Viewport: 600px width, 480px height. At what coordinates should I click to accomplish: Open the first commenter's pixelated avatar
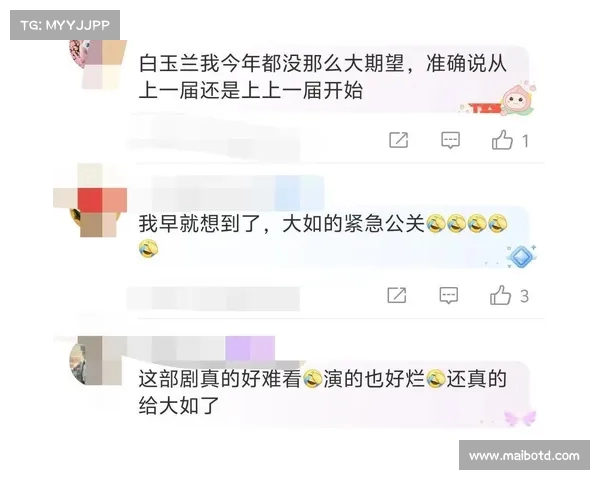click(98, 63)
